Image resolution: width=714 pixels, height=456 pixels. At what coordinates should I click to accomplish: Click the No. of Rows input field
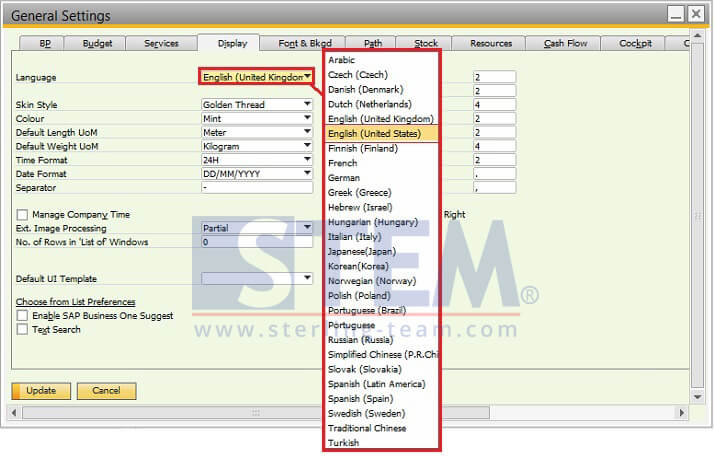(x=257, y=242)
